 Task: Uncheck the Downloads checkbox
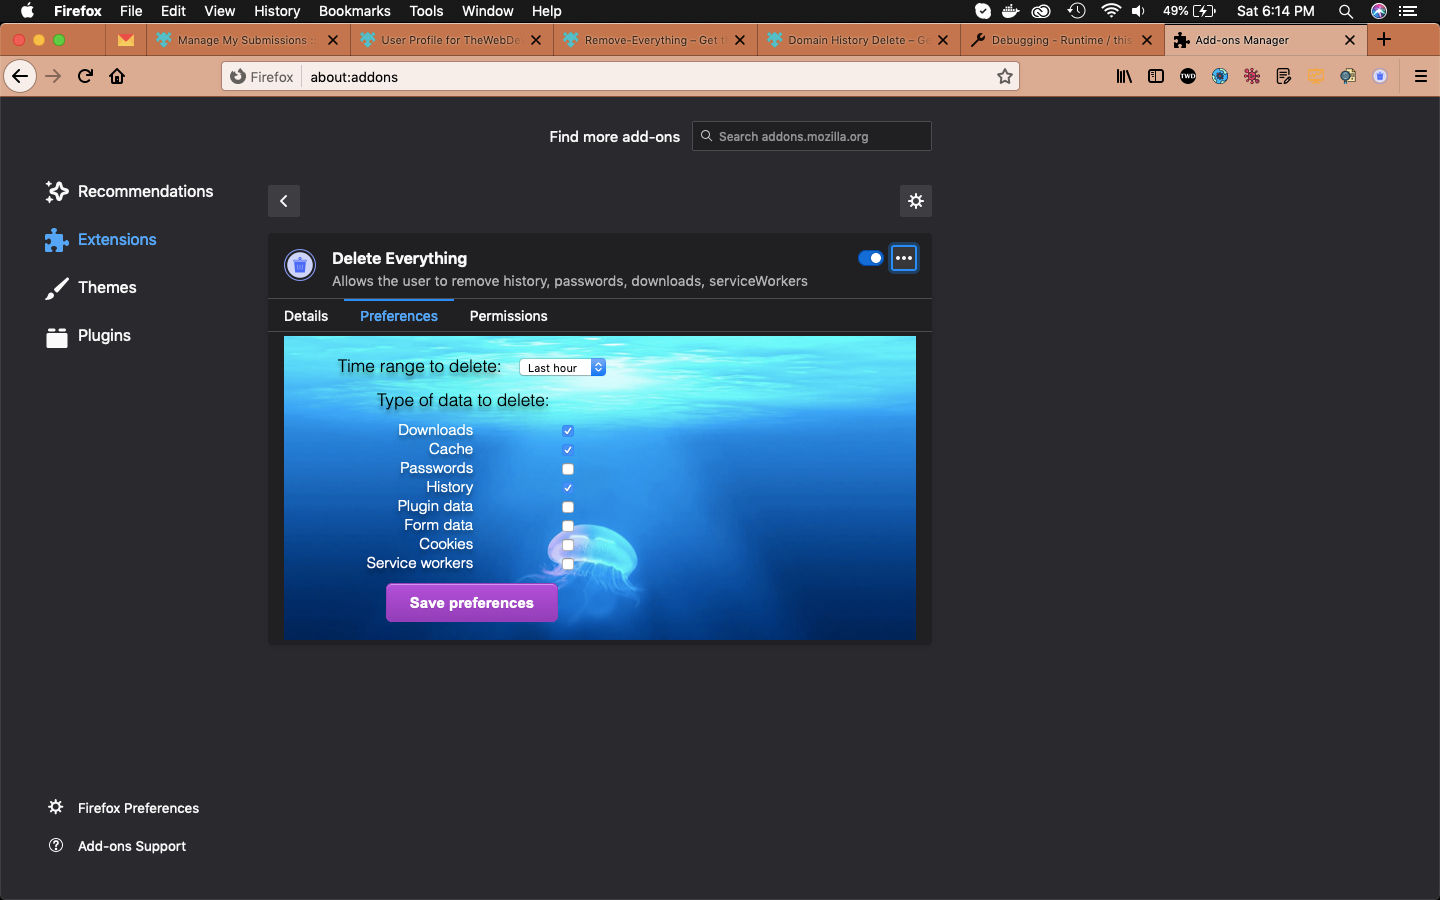pyautogui.click(x=568, y=431)
